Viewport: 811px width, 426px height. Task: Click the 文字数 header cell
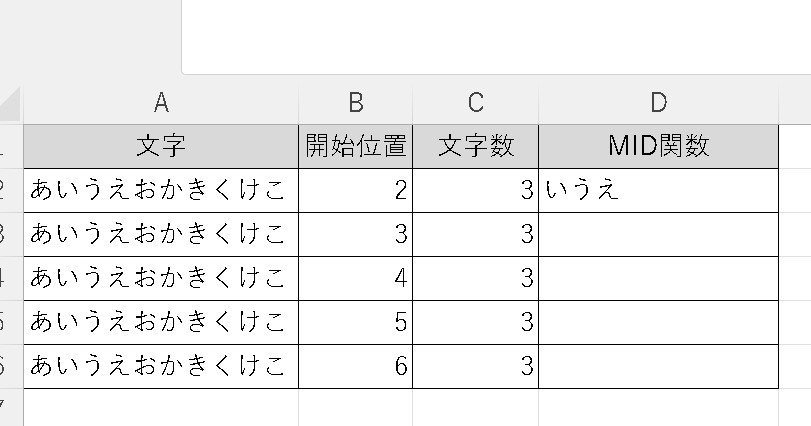475,146
